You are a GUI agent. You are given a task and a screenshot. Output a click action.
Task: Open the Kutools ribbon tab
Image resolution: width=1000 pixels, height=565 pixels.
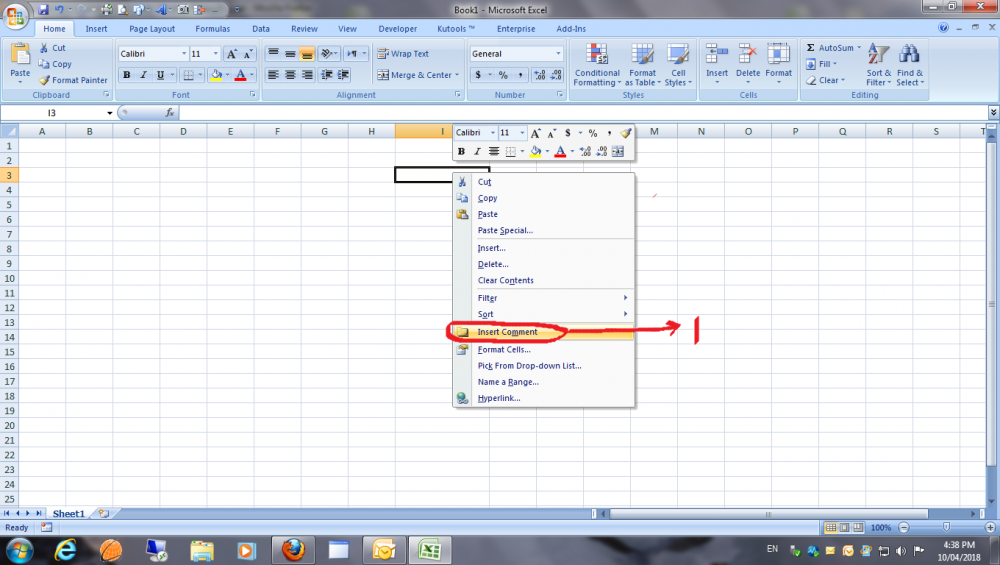pyautogui.click(x=455, y=29)
